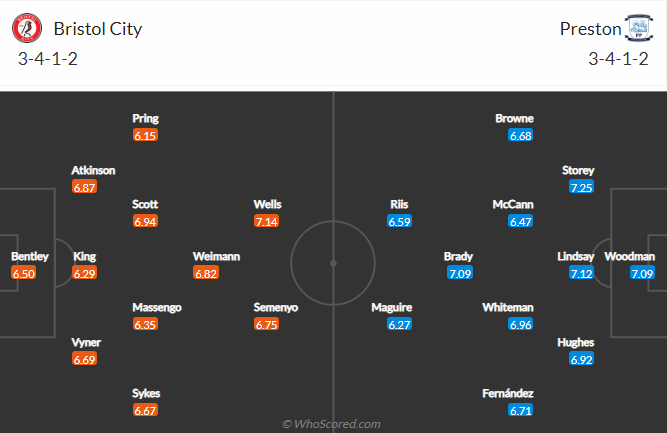Open the Preston team name link
The image size is (667, 433).
(x=590, y=29)
